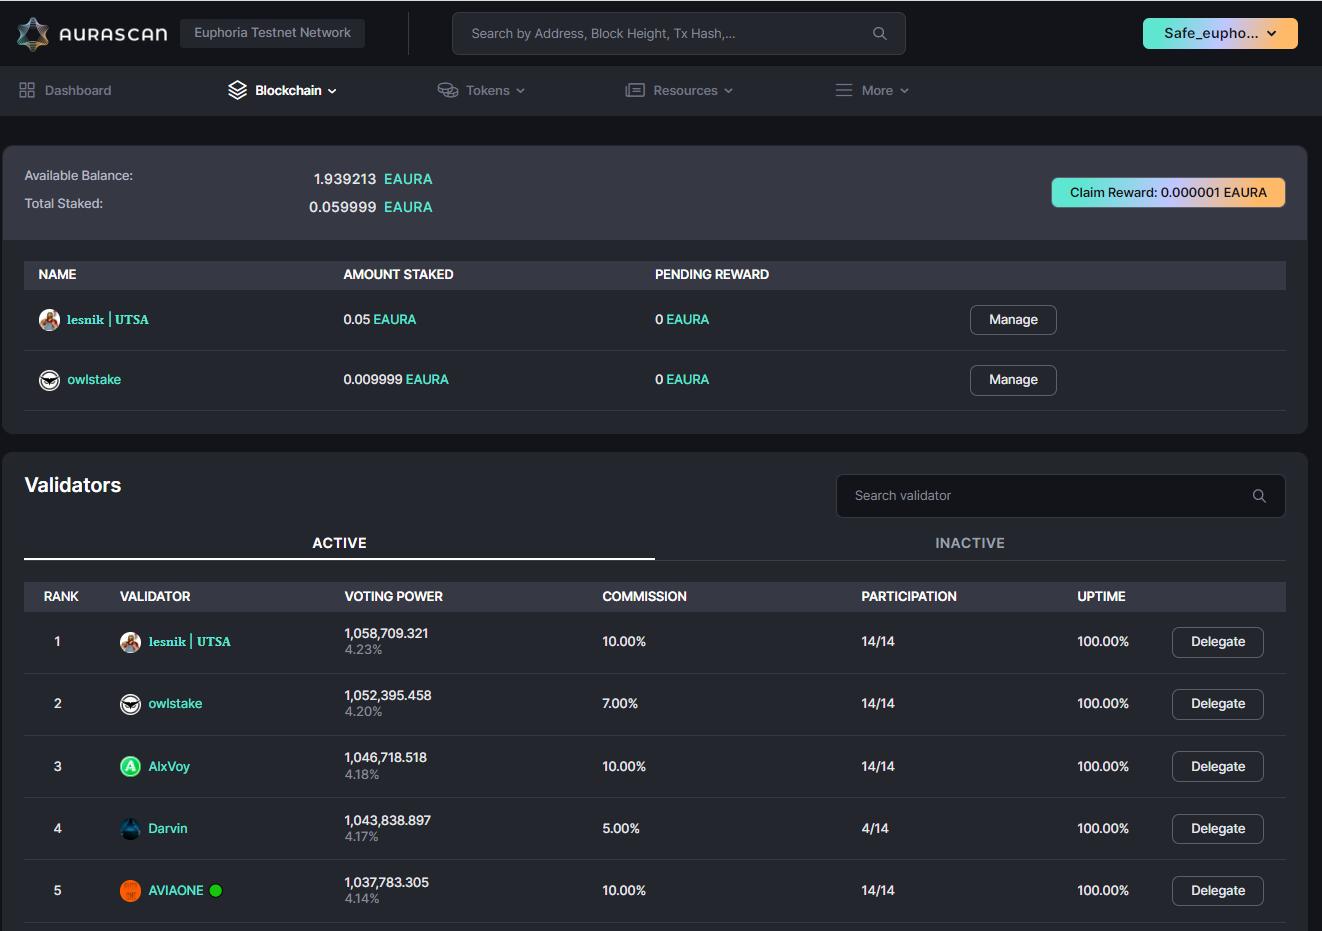
Task: Click voting power value 1,037,783.305
Action: (x=386, y=883)
